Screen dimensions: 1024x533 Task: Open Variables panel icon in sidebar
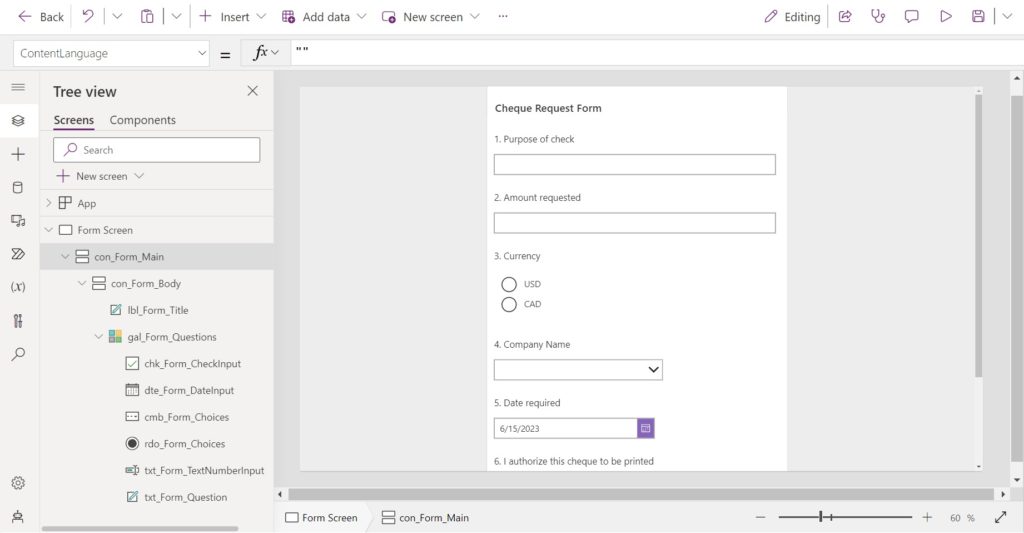pos(18,287)
